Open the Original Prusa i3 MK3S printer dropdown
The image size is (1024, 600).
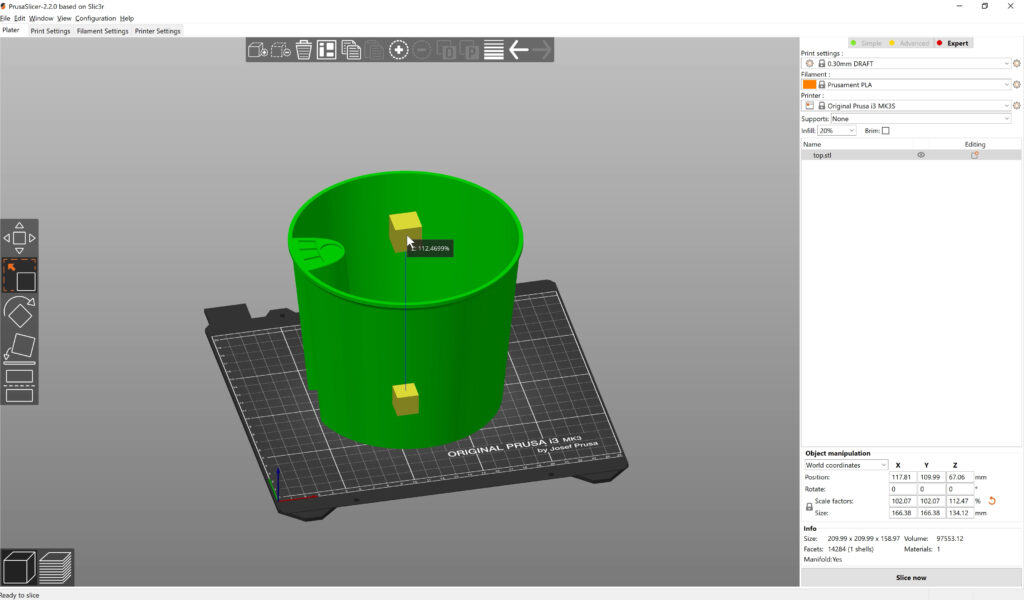pos(906,105)
